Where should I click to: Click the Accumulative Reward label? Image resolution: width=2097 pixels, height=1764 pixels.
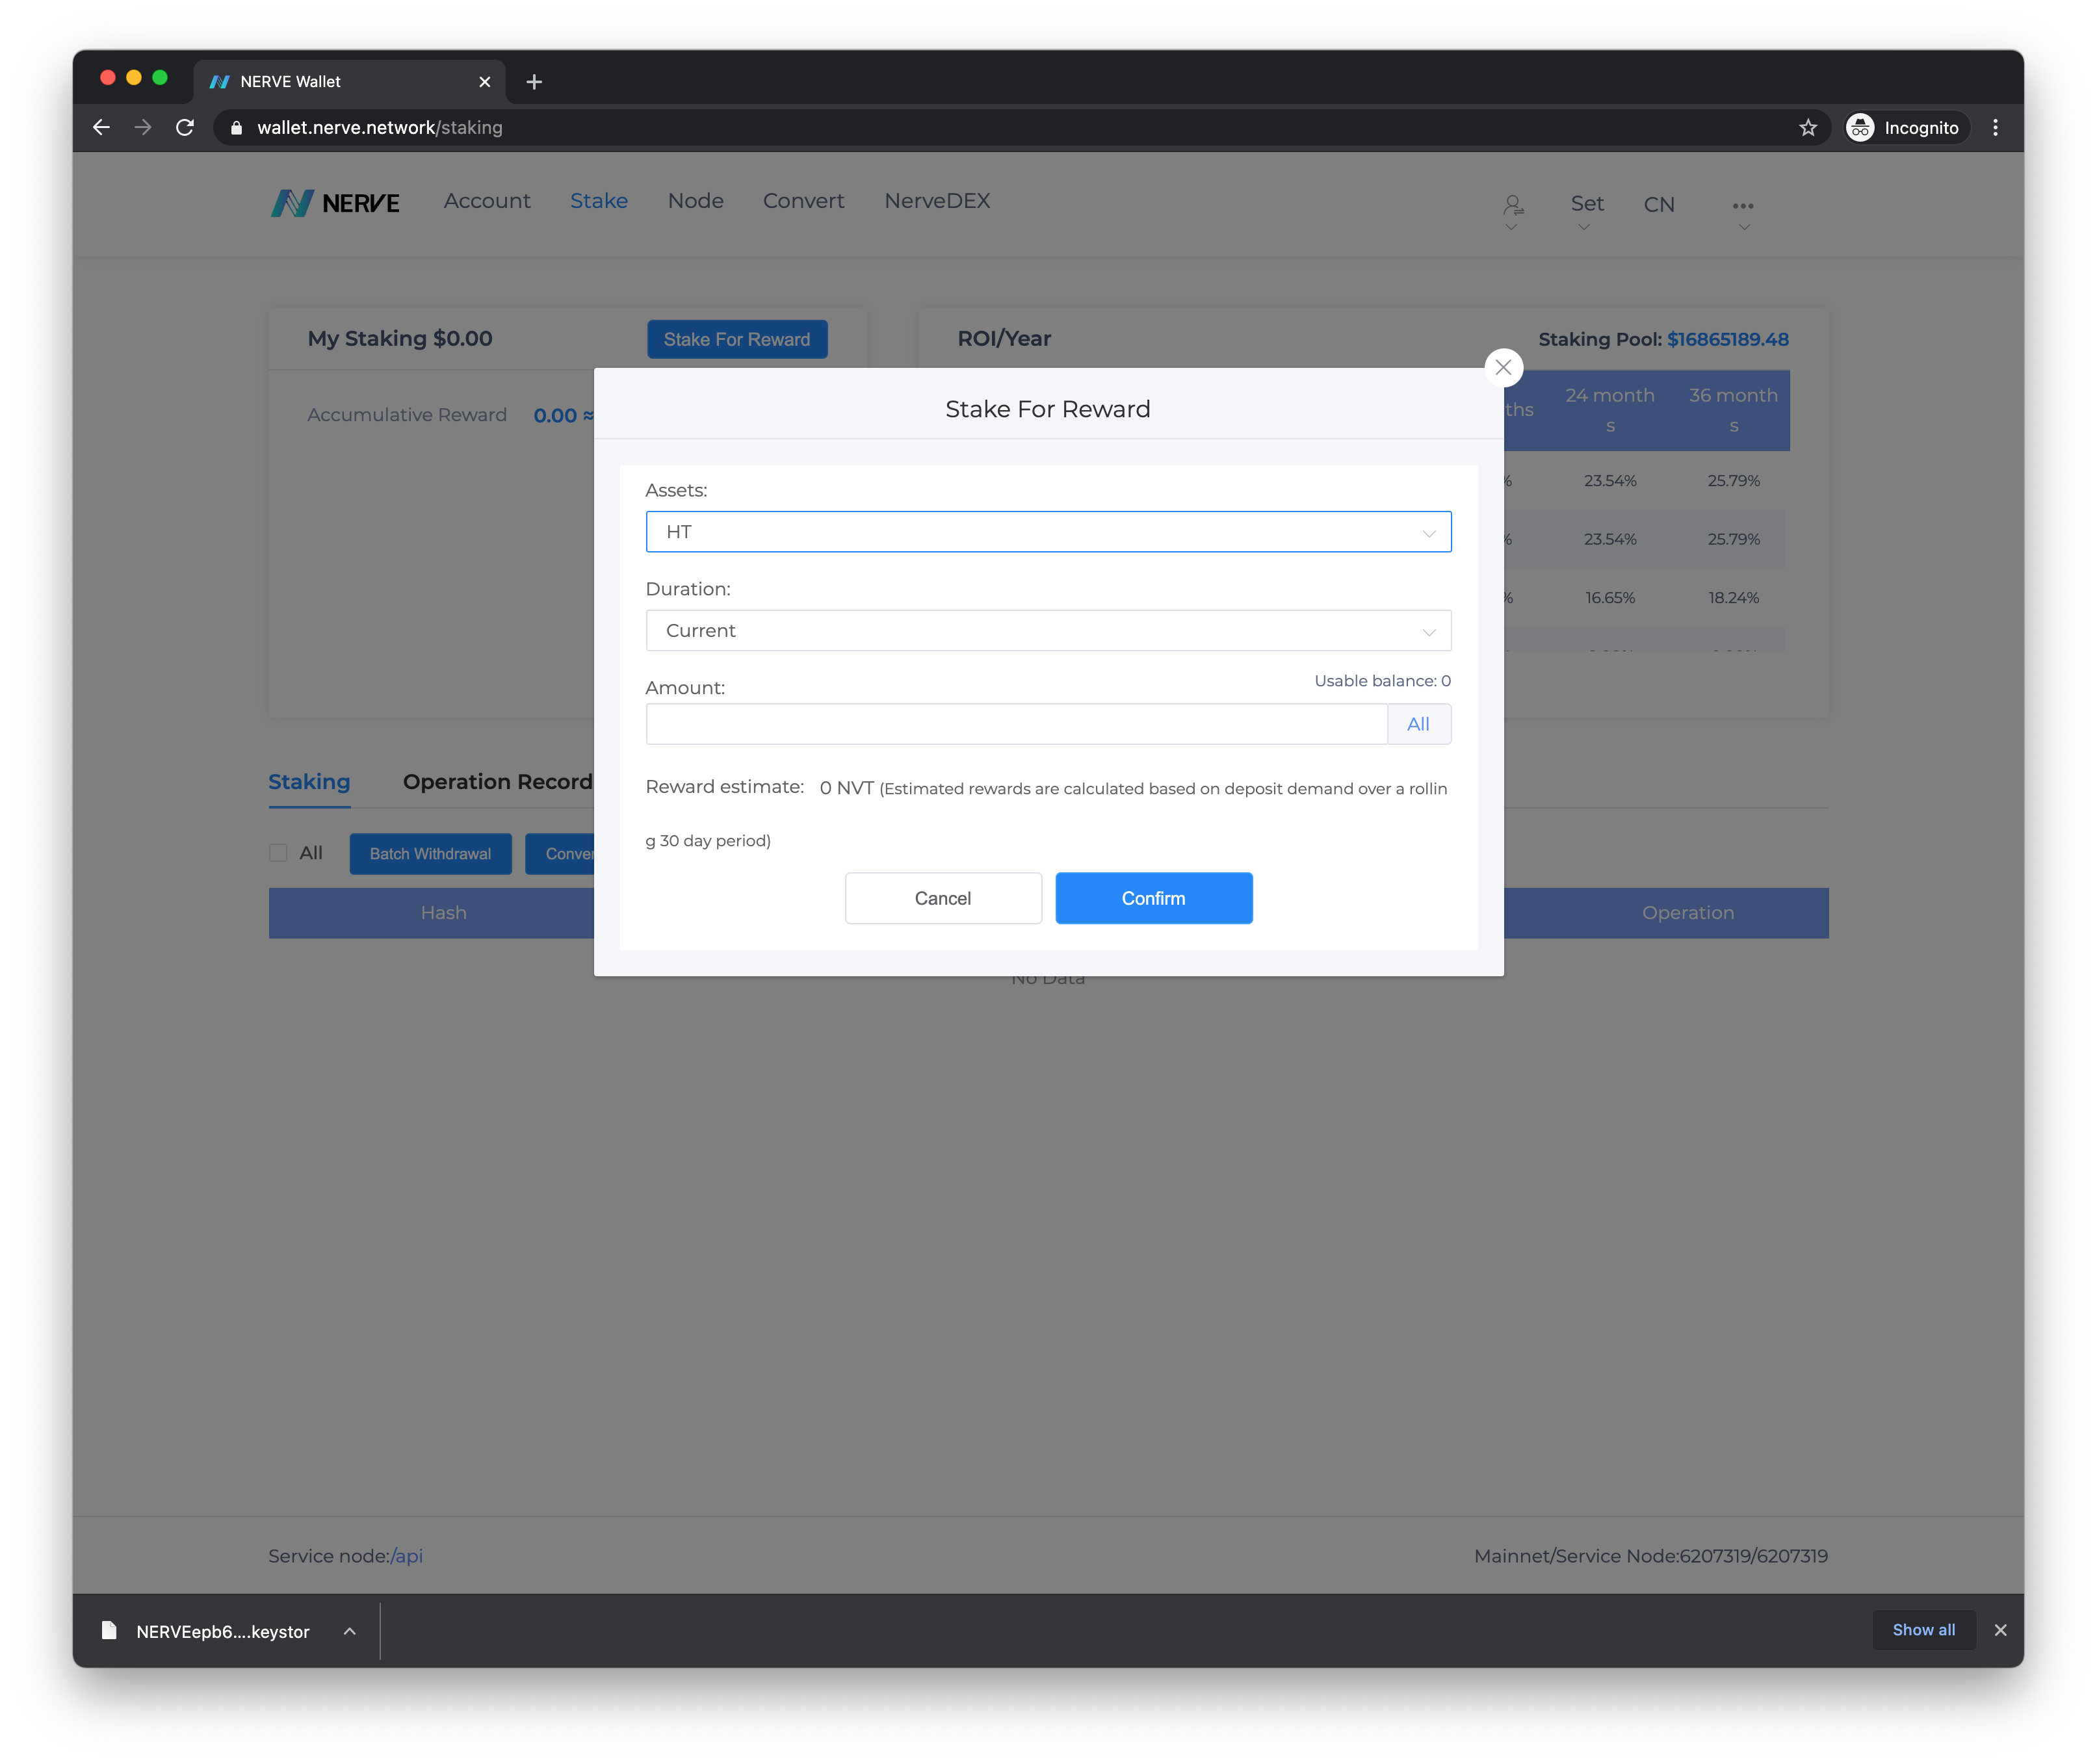407,415
